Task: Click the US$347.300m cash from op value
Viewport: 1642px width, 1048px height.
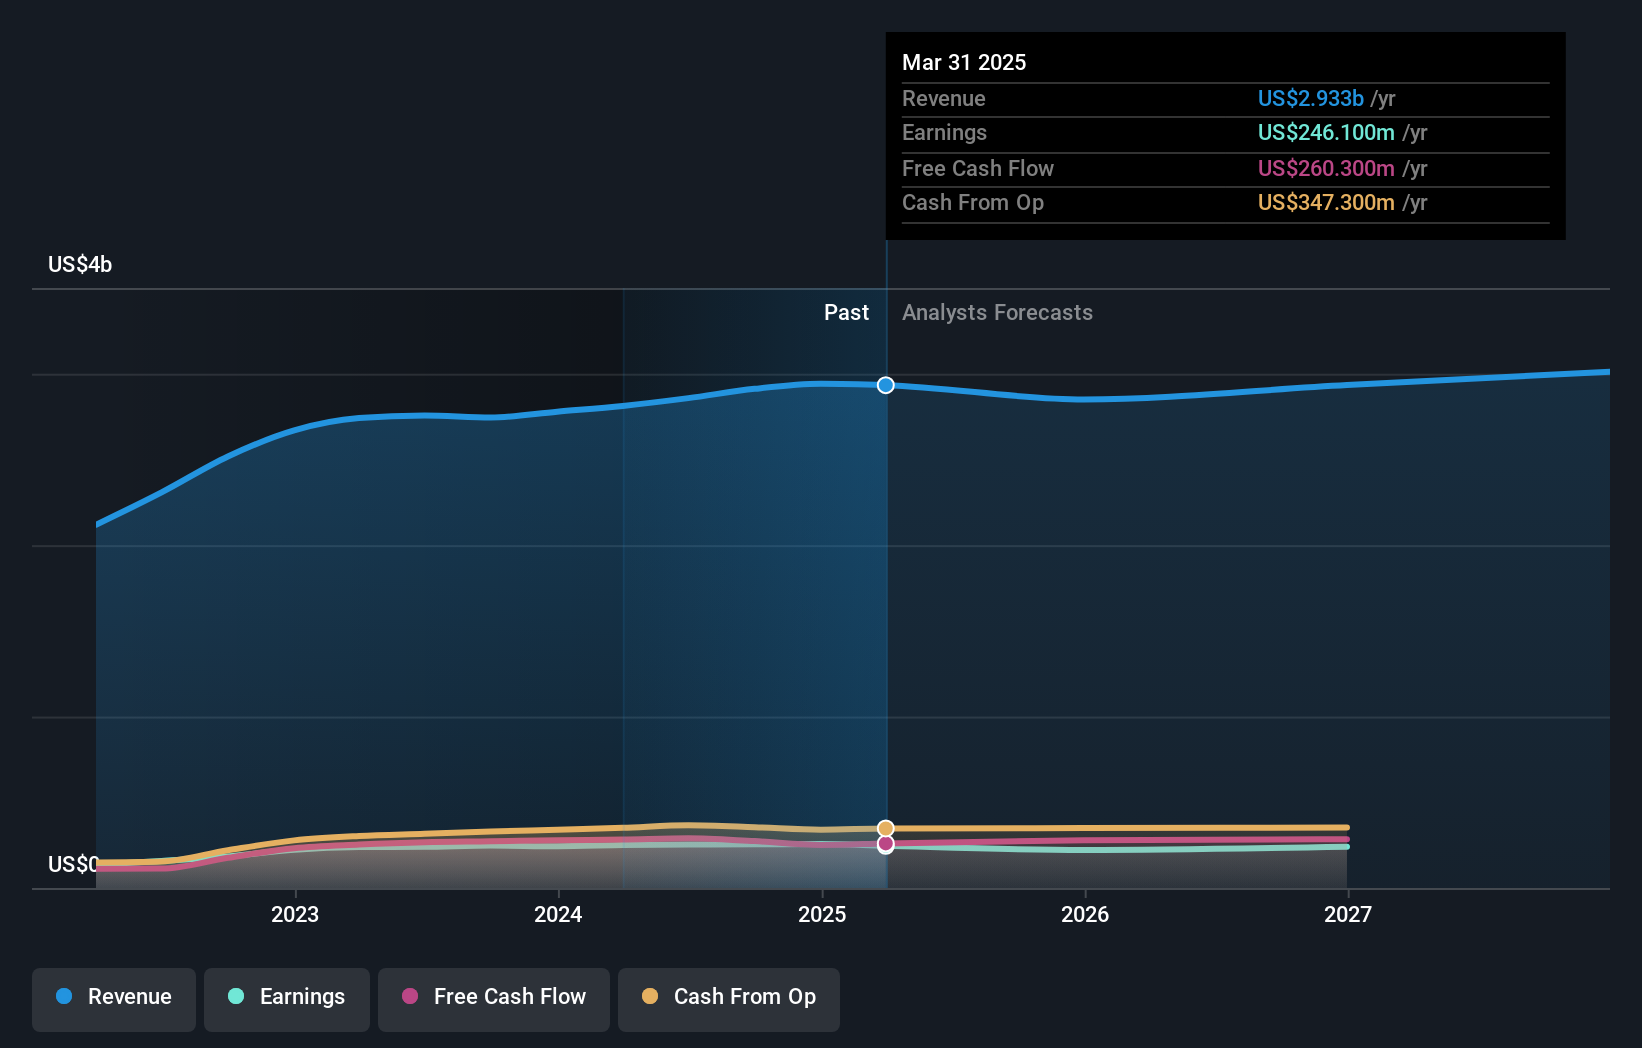Action: coord(1326,202)
